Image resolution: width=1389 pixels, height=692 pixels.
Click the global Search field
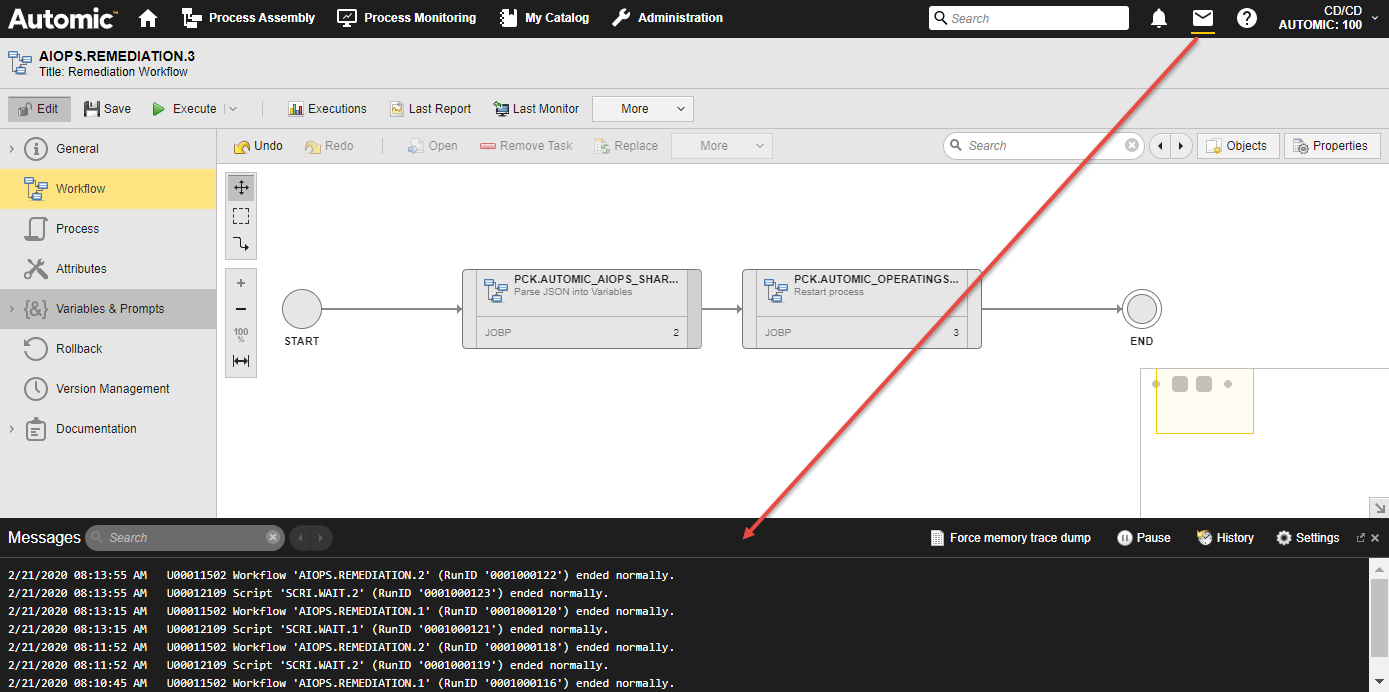(1029, 18)
